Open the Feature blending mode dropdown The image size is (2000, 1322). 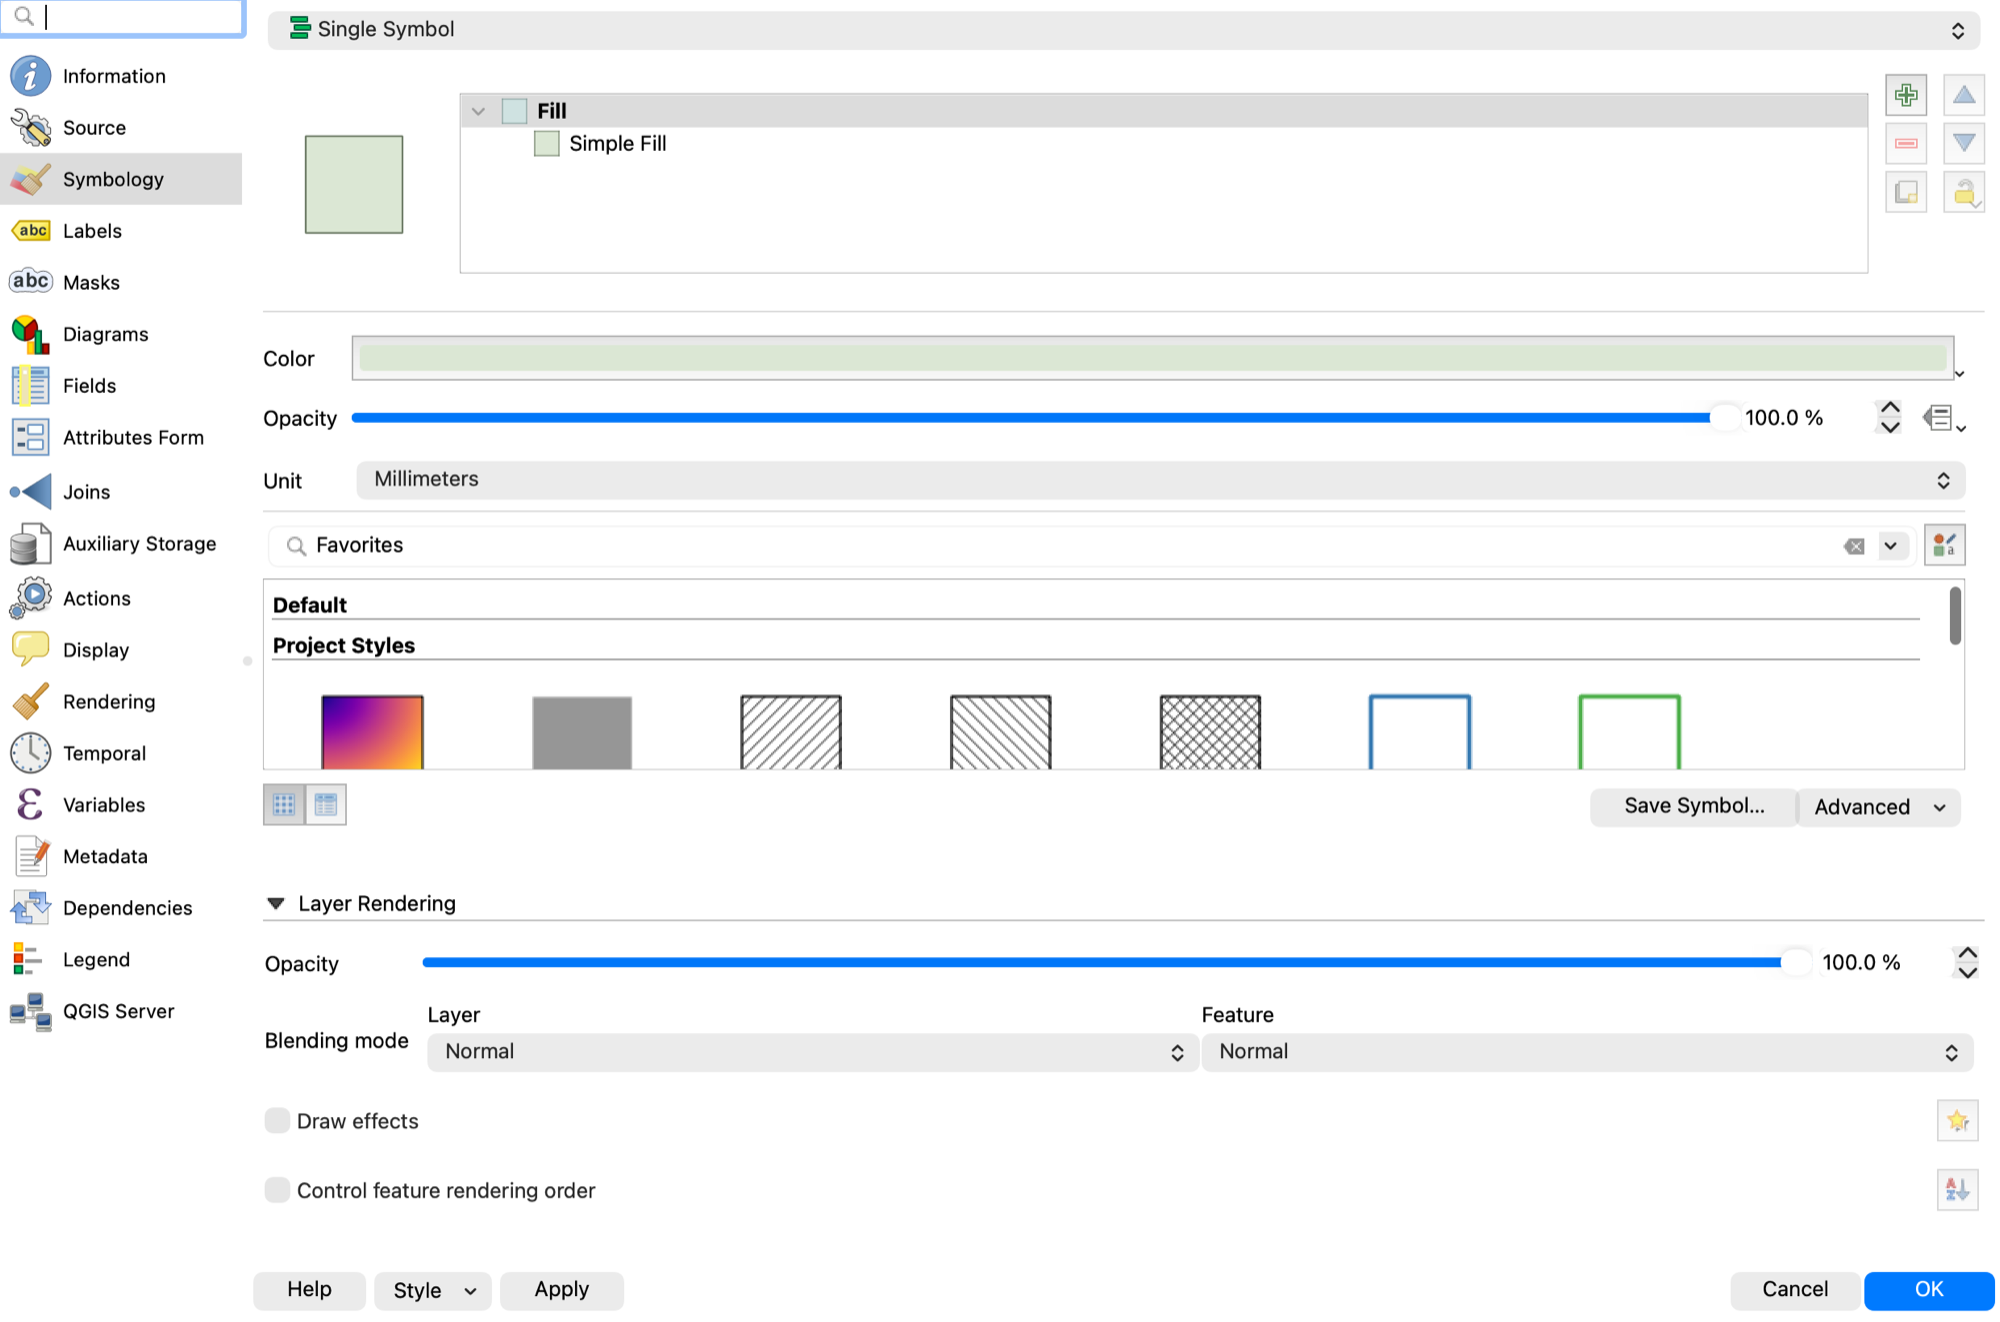(x=1587, y=1052)
